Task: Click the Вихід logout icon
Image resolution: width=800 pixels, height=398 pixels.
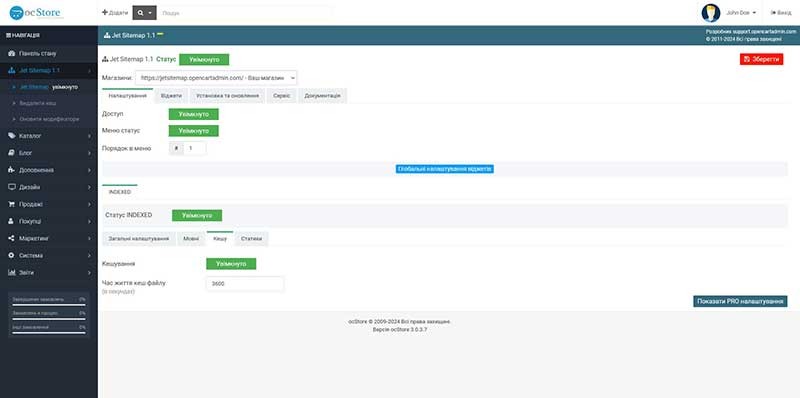Action: [x=773, y=13]
